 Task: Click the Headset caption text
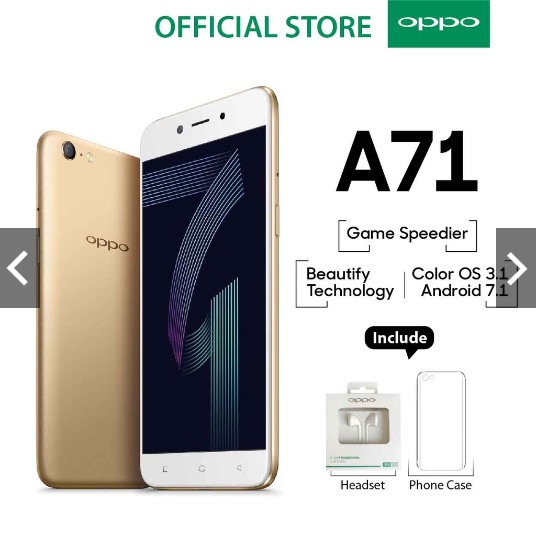(362, 485)
